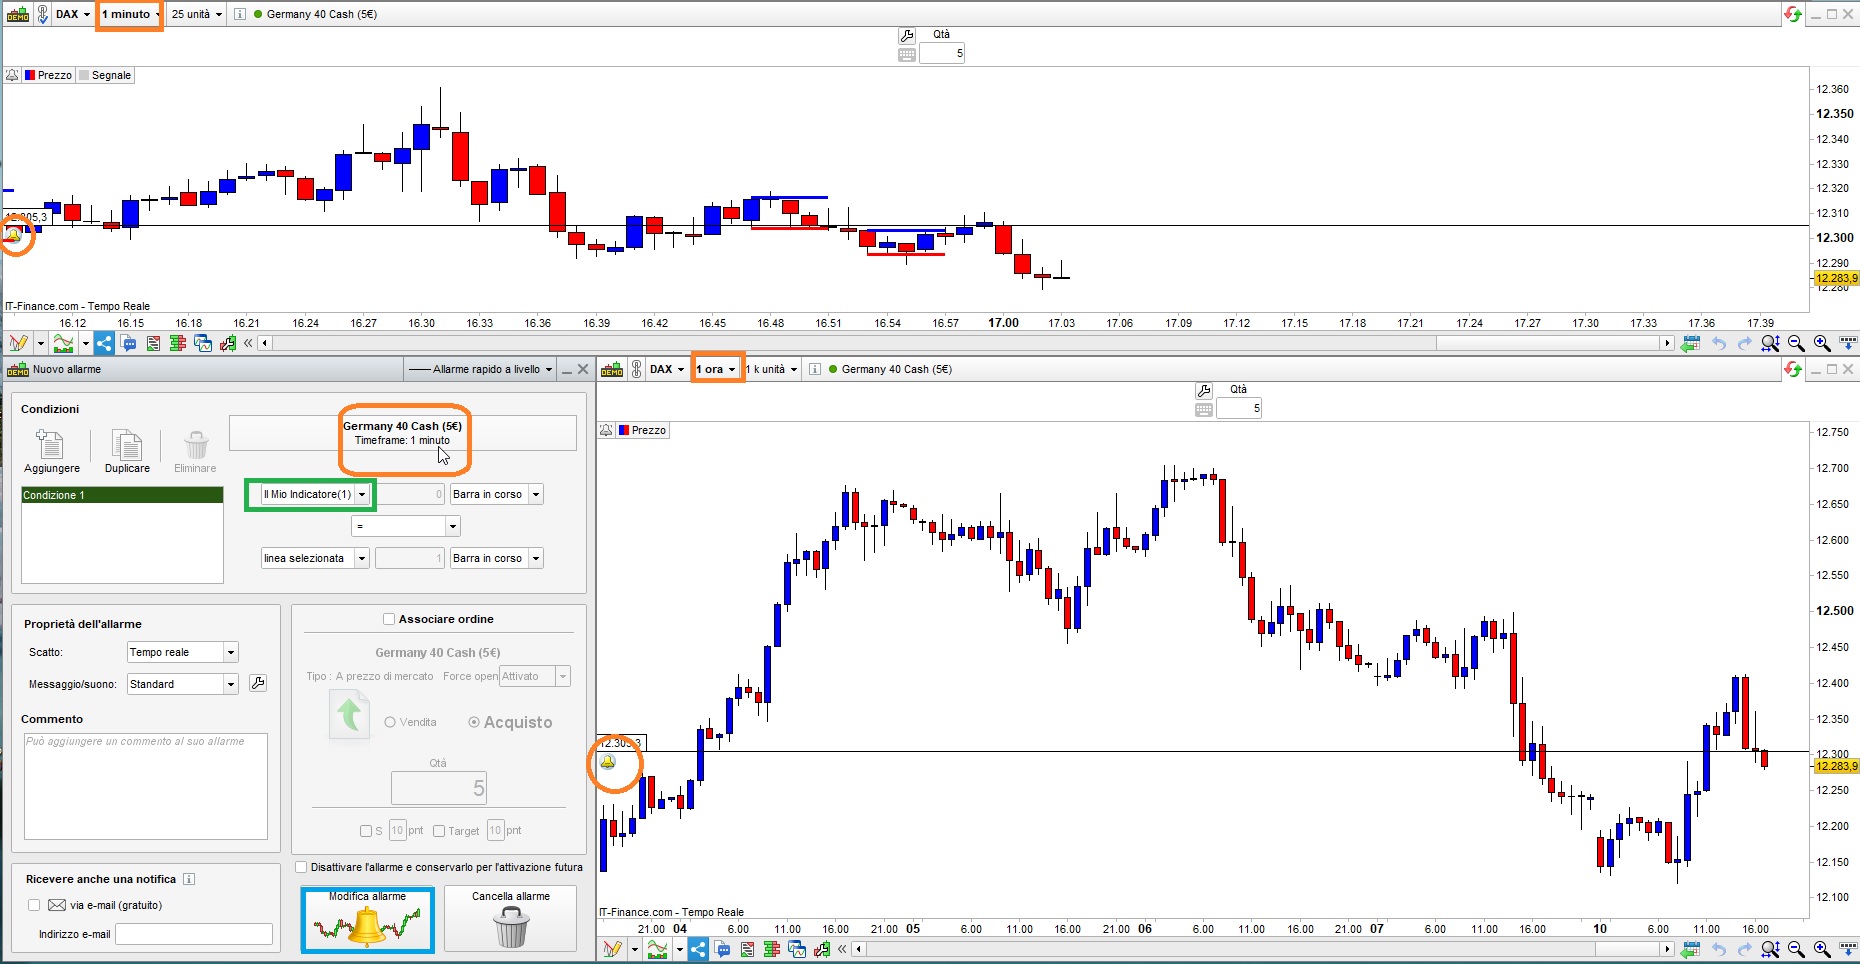
Task: Click undo arrow in 1-minute chart toolbar
Action: (1719, 343)
